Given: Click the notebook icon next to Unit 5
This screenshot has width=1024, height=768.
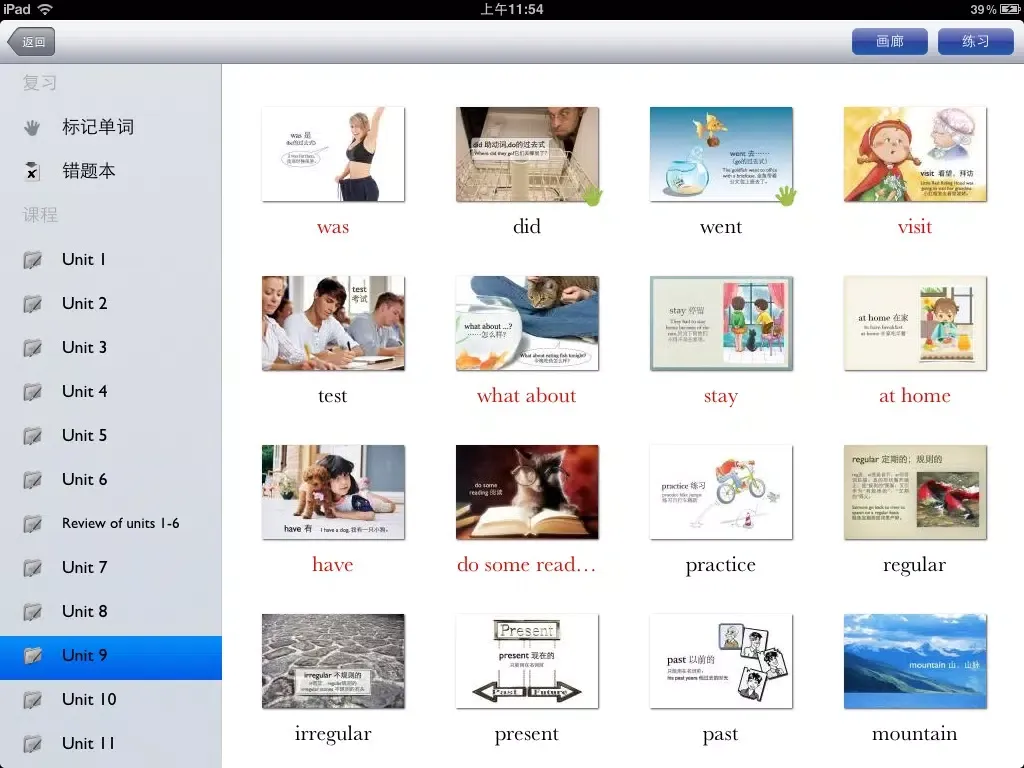Looking at the screenshot, I should (32, 436).
